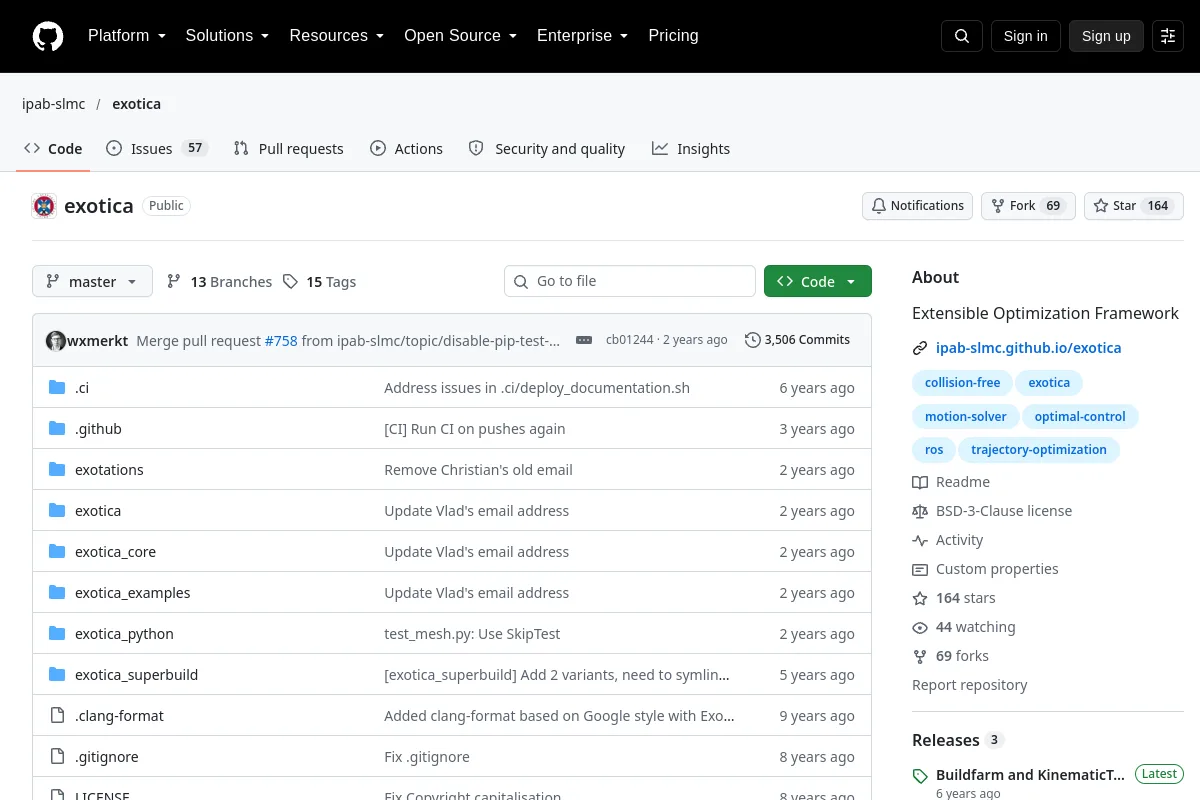1200x800 pixels.
Task: Click the file icon of .clang-format
Action: 57,716
